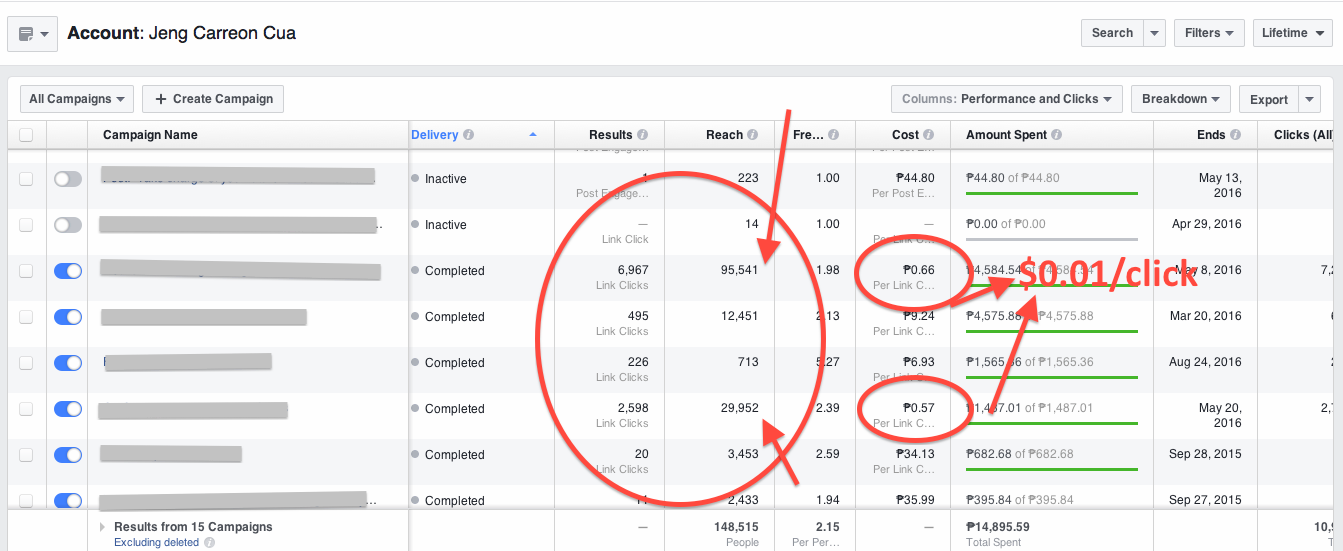Sort by the Reach column header

tap(724, 135)
